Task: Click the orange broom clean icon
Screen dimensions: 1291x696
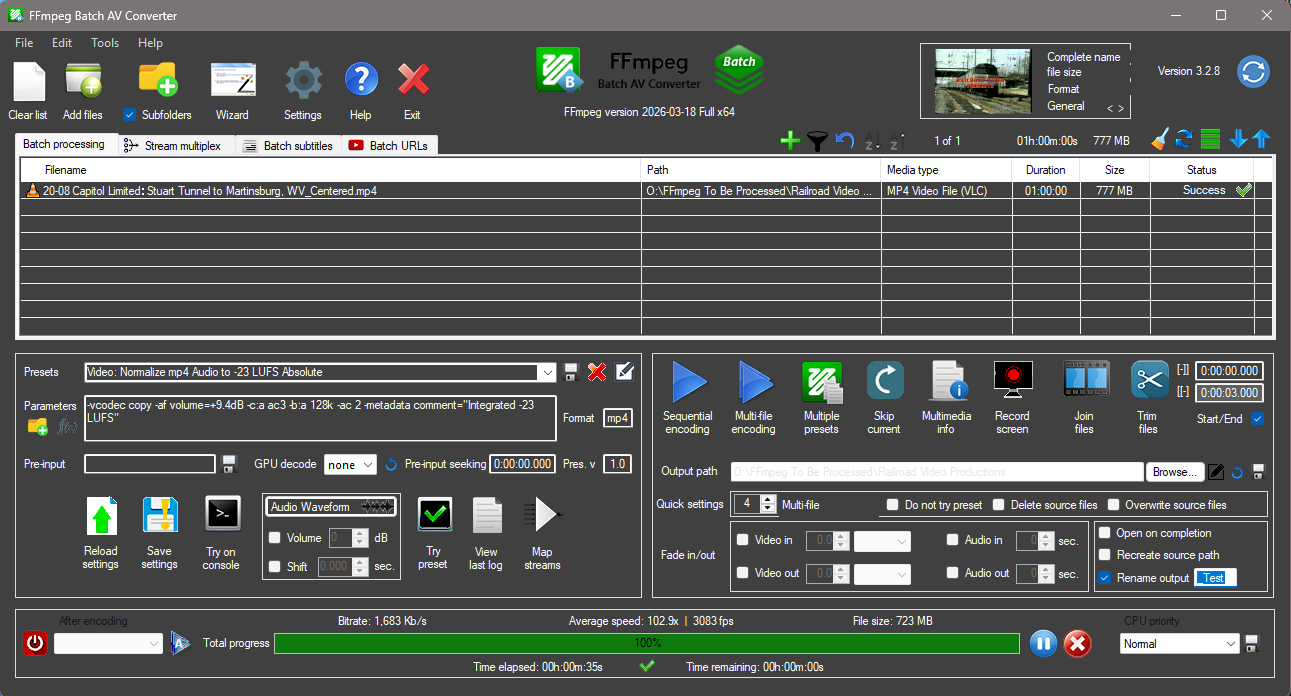Action: pyautogui.click(x=1159, y=140)
